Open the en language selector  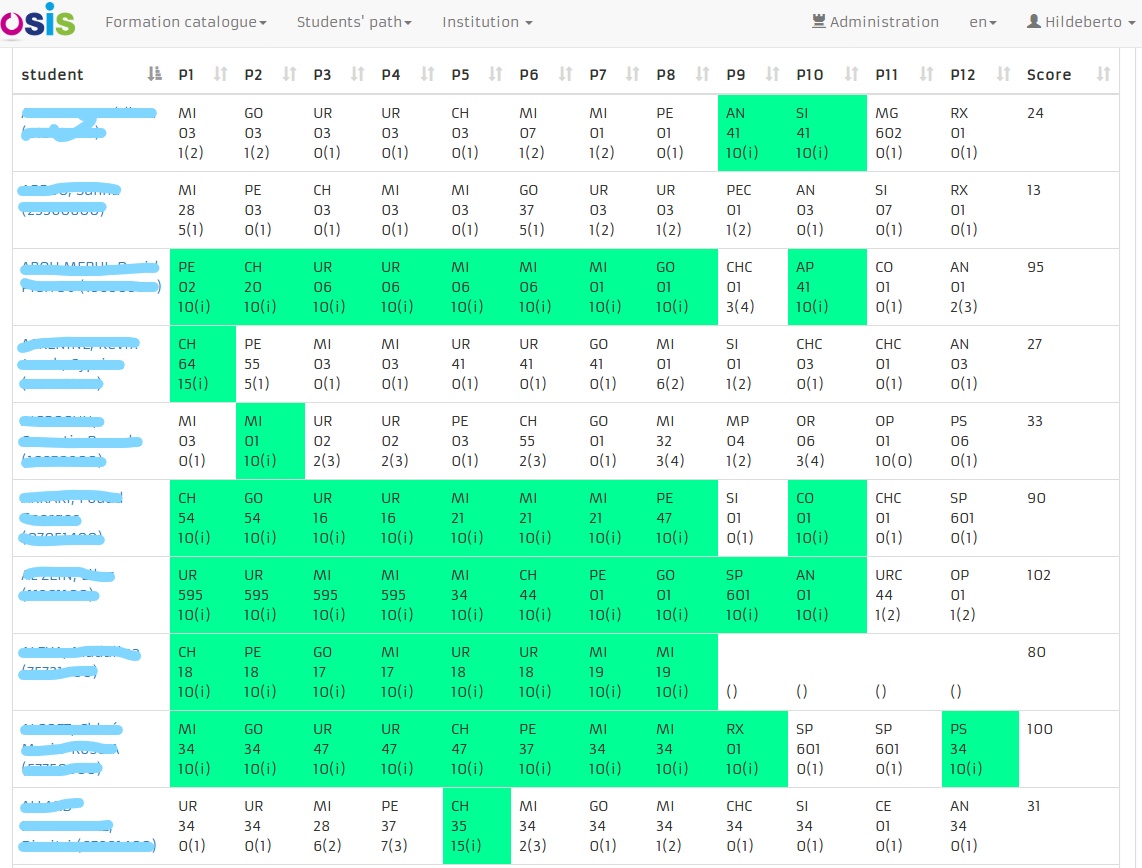(x=982, y=22)
